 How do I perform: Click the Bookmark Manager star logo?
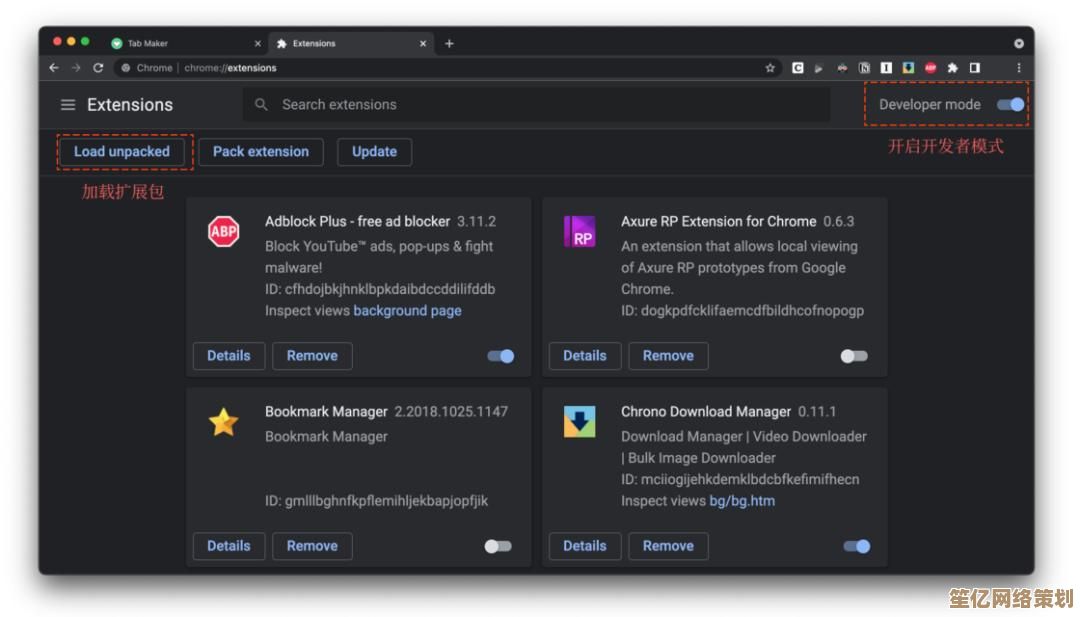pyautogui.click(x=224, y=422)
